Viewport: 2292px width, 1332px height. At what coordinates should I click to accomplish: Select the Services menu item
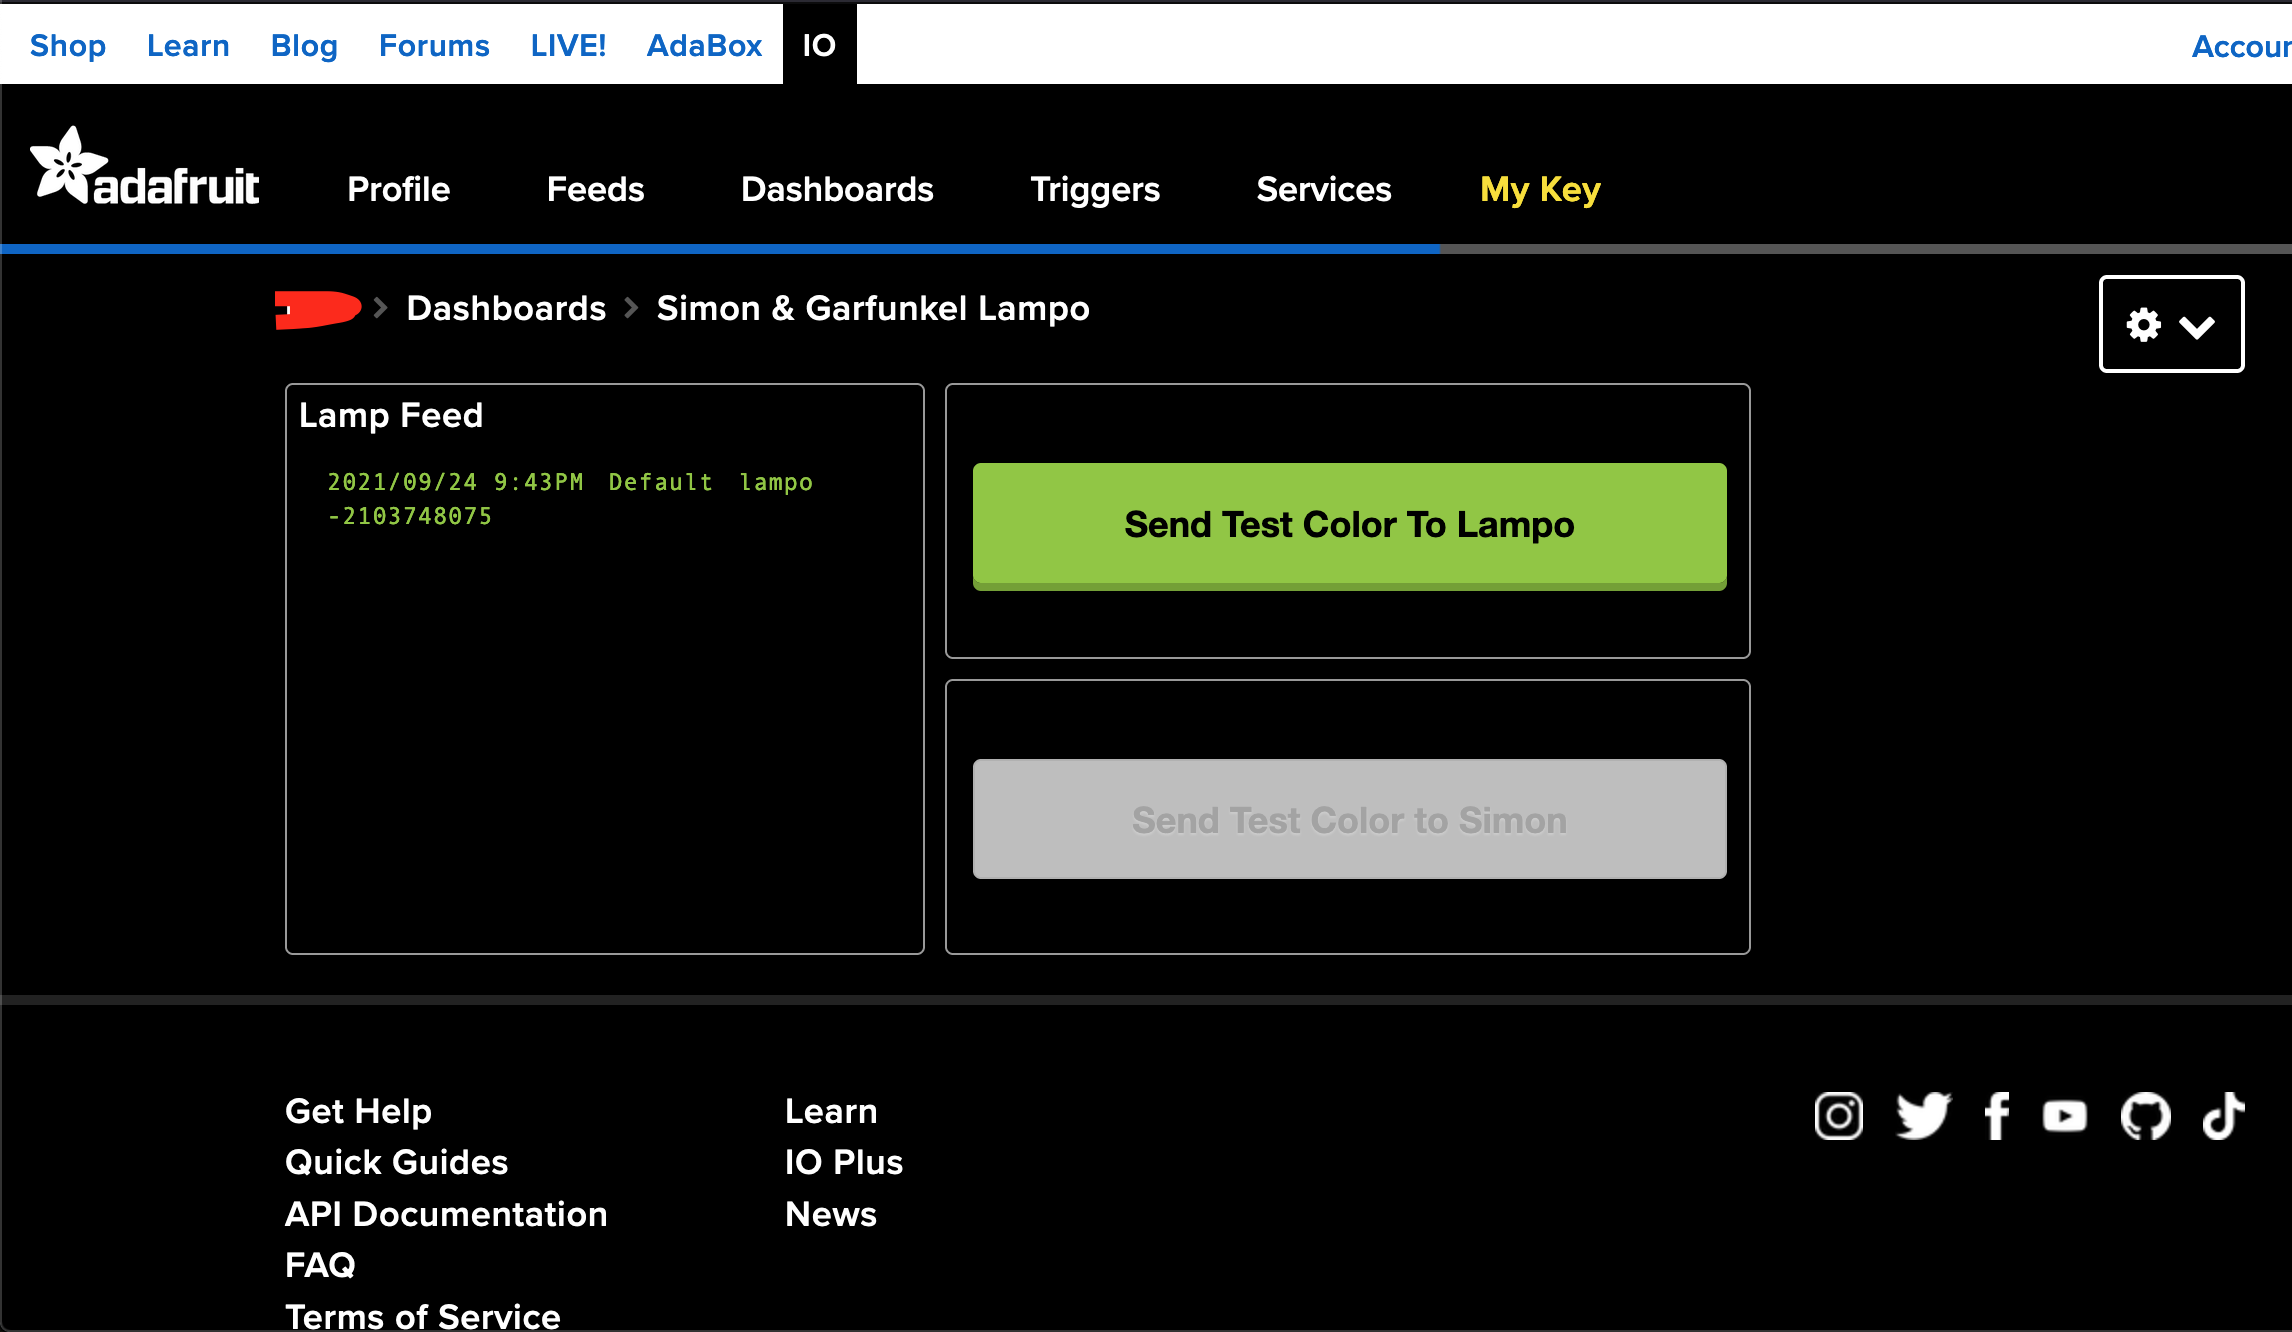1325,189
